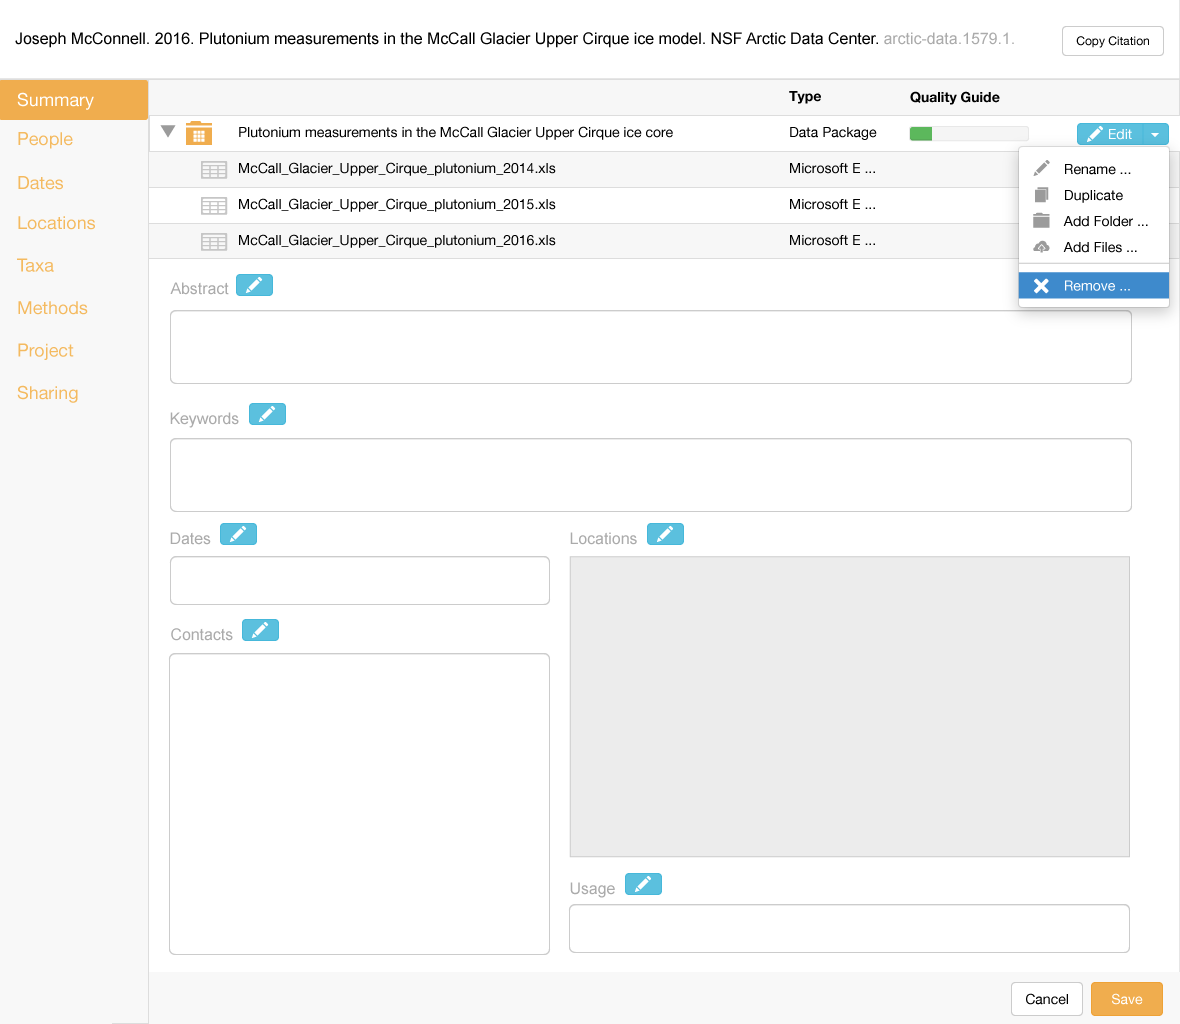Click the table icon for the 2014 xls file
Image resolution: width=1180 pixels, height=1024 pixels.
click(x=214, y=170)
